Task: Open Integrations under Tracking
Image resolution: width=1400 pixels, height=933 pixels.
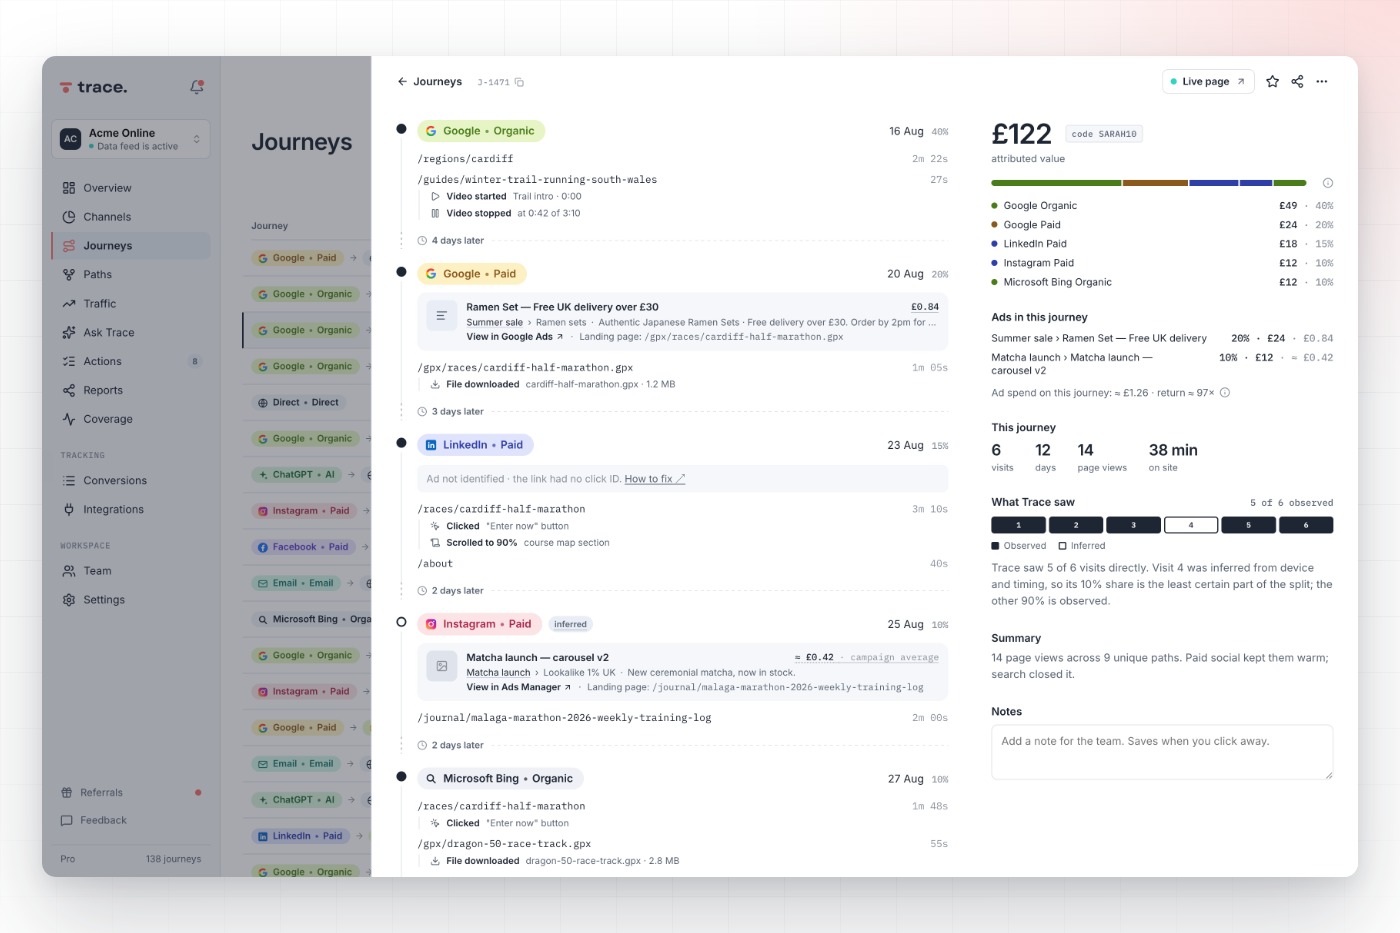Action: pos(131,510)
